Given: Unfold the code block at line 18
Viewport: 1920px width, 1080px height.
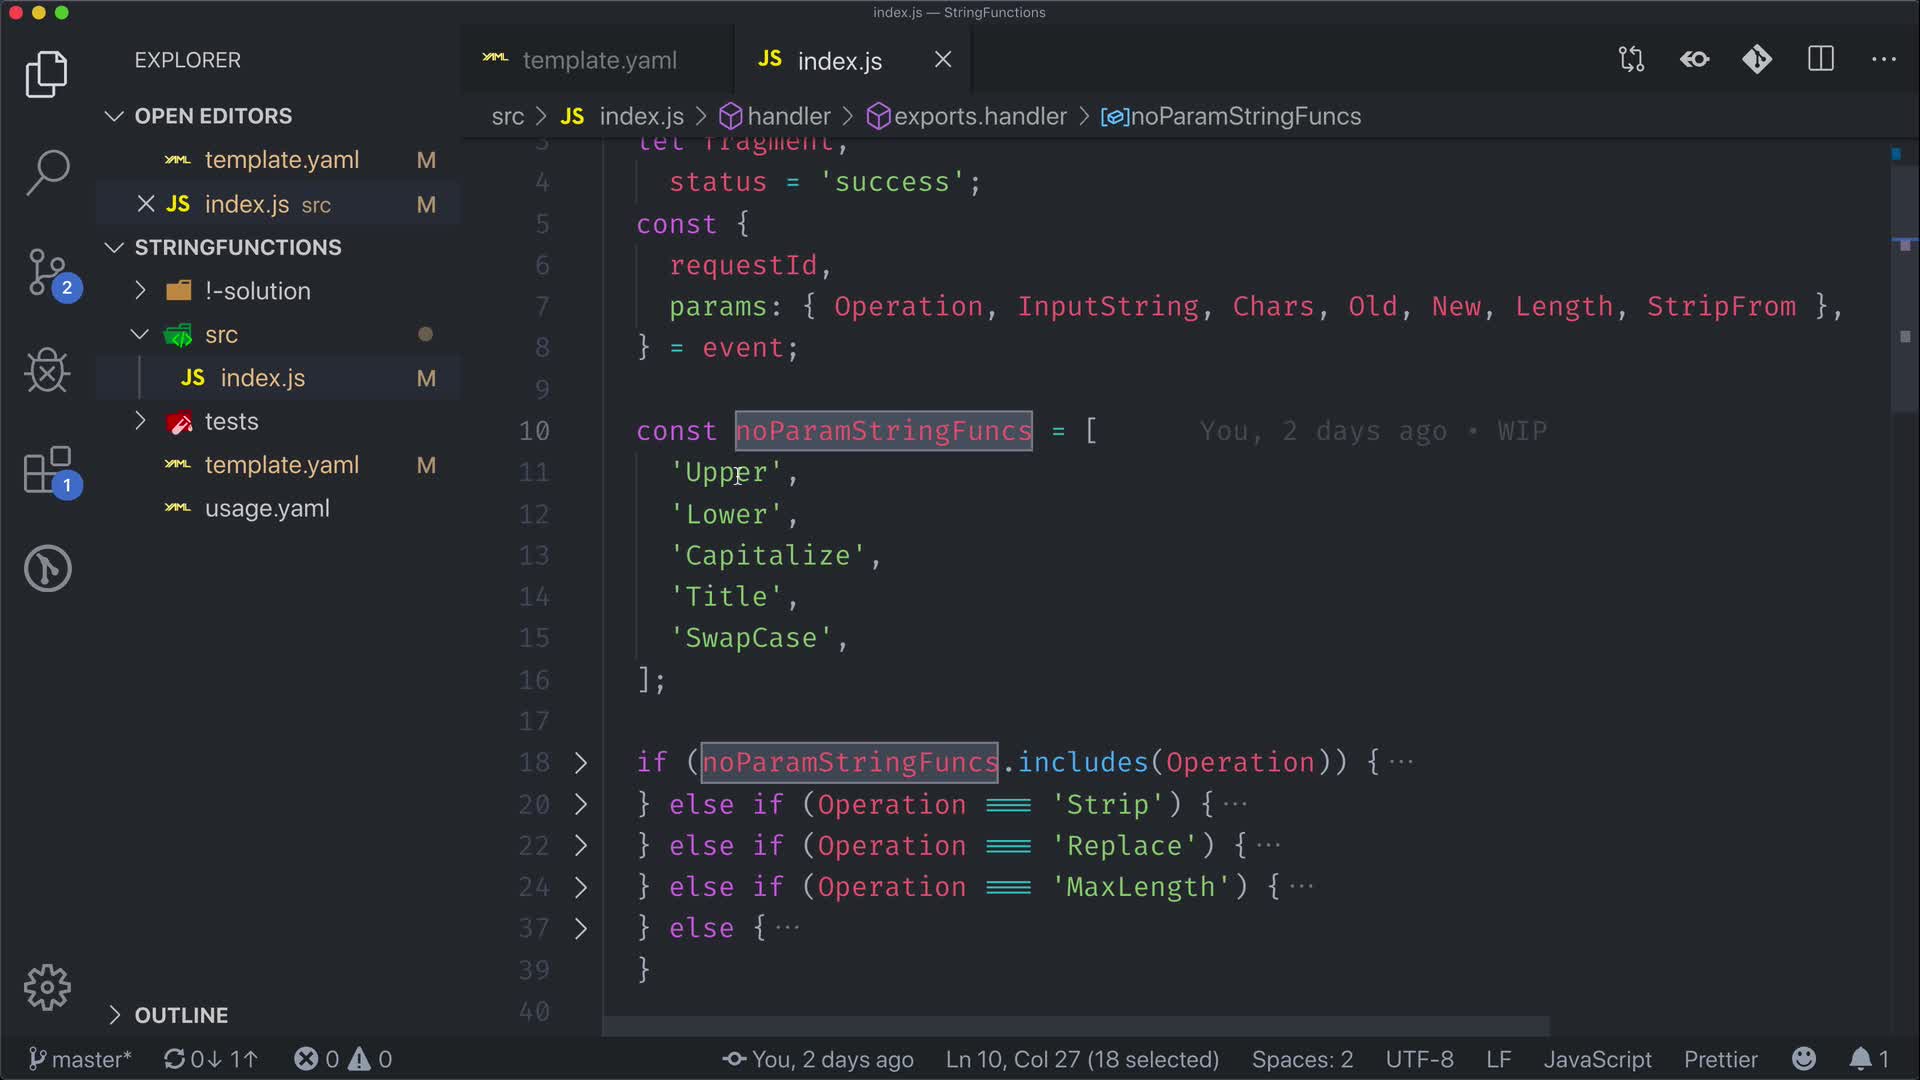Looking at the screenshot, I should (581, 763).
